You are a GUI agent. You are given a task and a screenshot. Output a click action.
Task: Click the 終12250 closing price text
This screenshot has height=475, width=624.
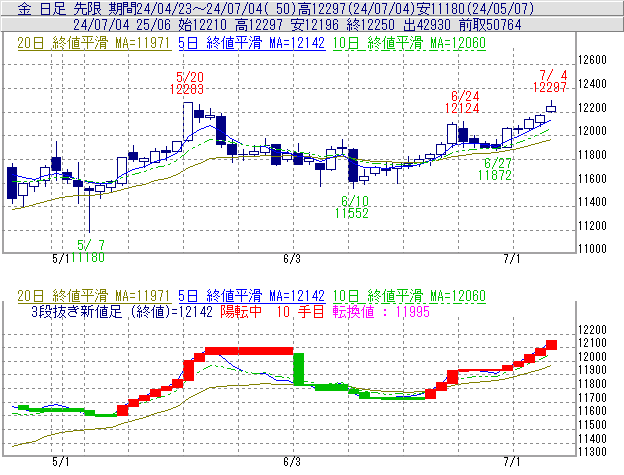click(x=370, y=25)
